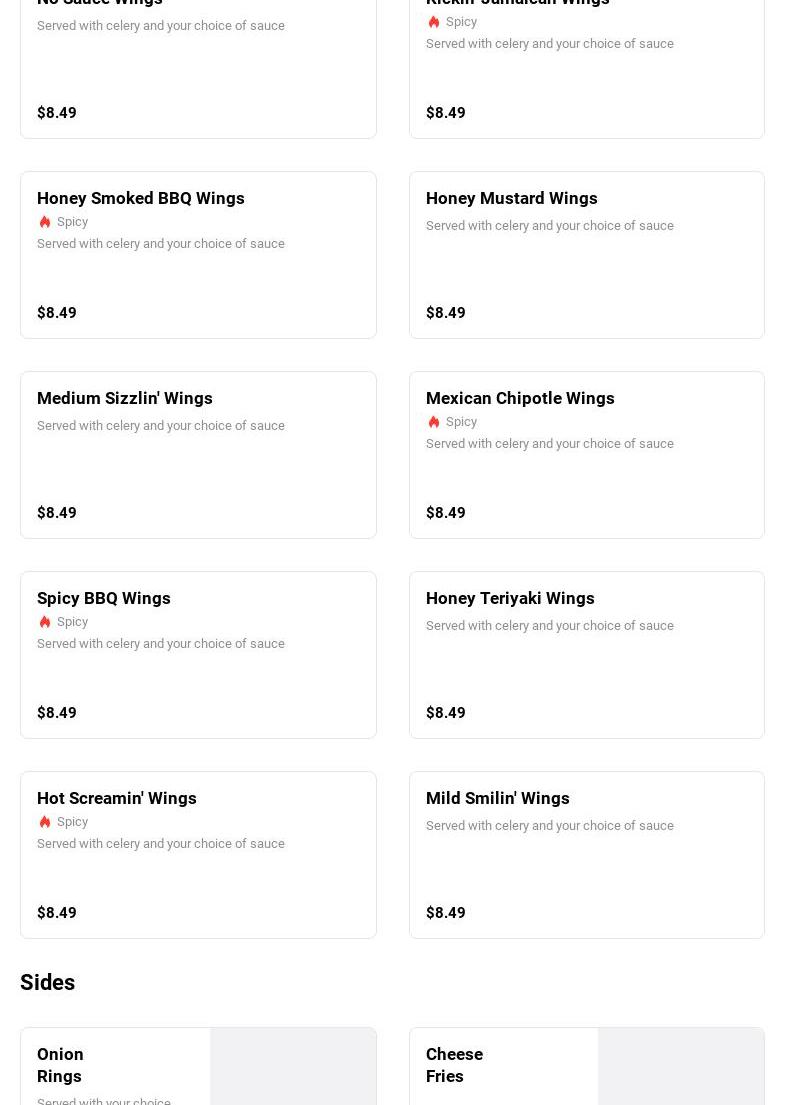Choose Mexican Chipotle Wings title
This screenshot has height=1105, width=785.
(520, 398)
